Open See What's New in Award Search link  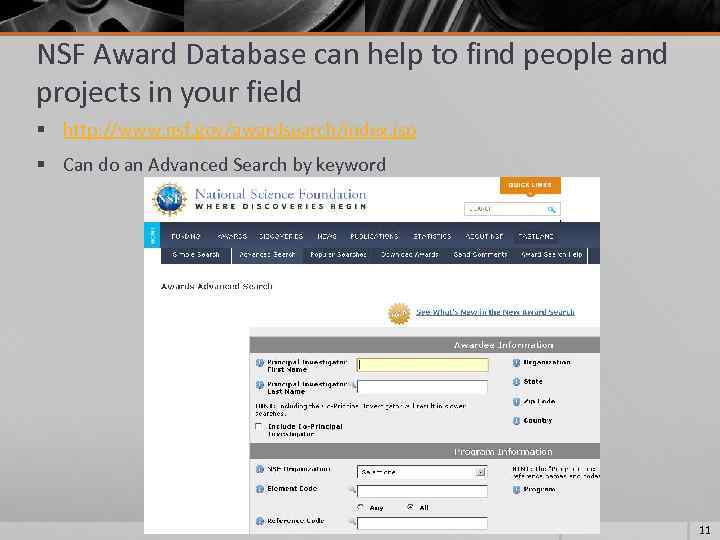[495, 312]
